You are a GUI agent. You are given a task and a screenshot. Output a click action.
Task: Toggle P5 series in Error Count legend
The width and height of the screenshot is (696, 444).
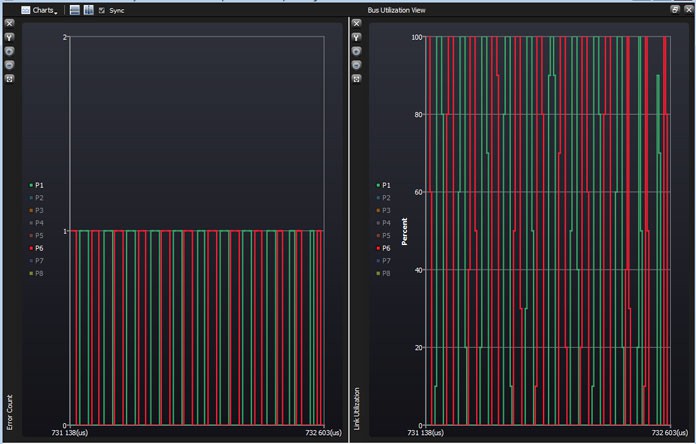pos(36,236)
